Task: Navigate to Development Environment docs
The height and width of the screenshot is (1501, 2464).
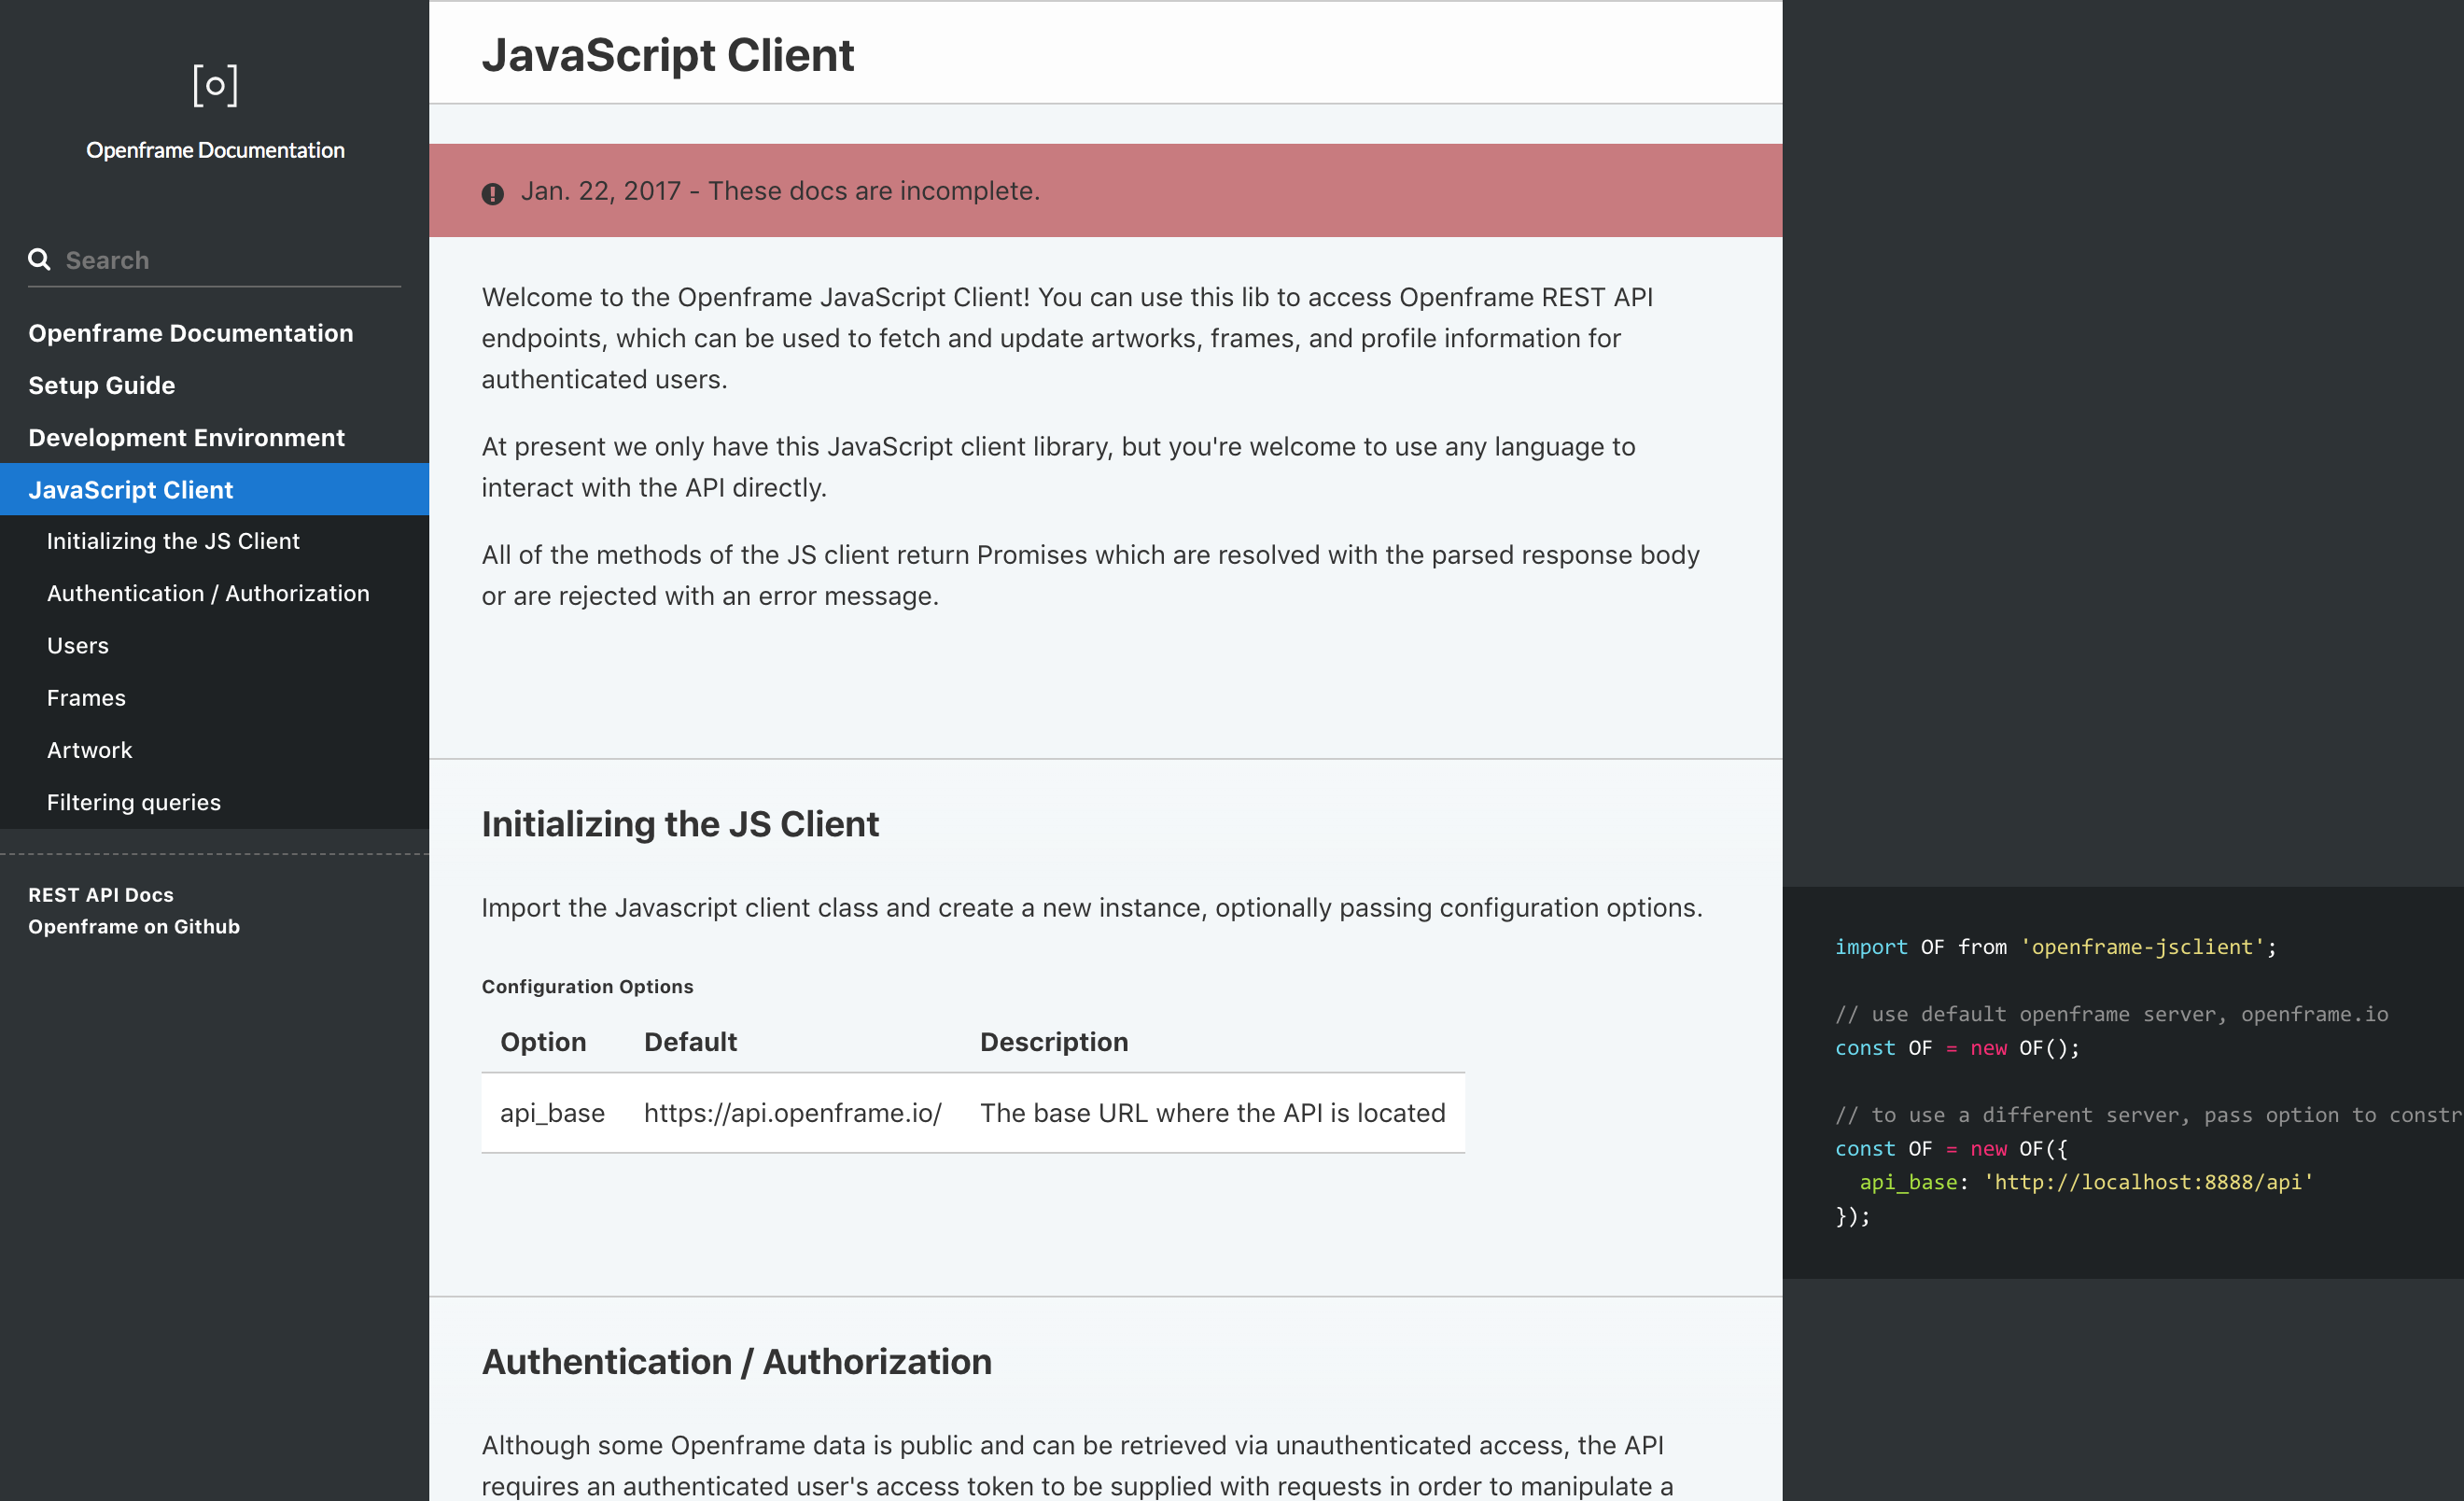Action: (x=186, y=437)
